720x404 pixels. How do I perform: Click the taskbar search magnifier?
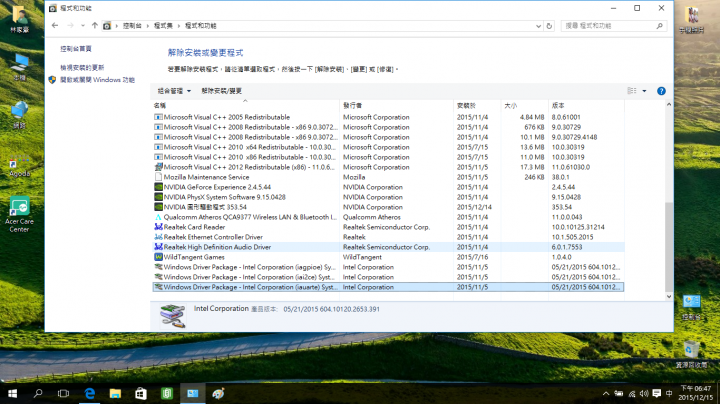point(38,393)
